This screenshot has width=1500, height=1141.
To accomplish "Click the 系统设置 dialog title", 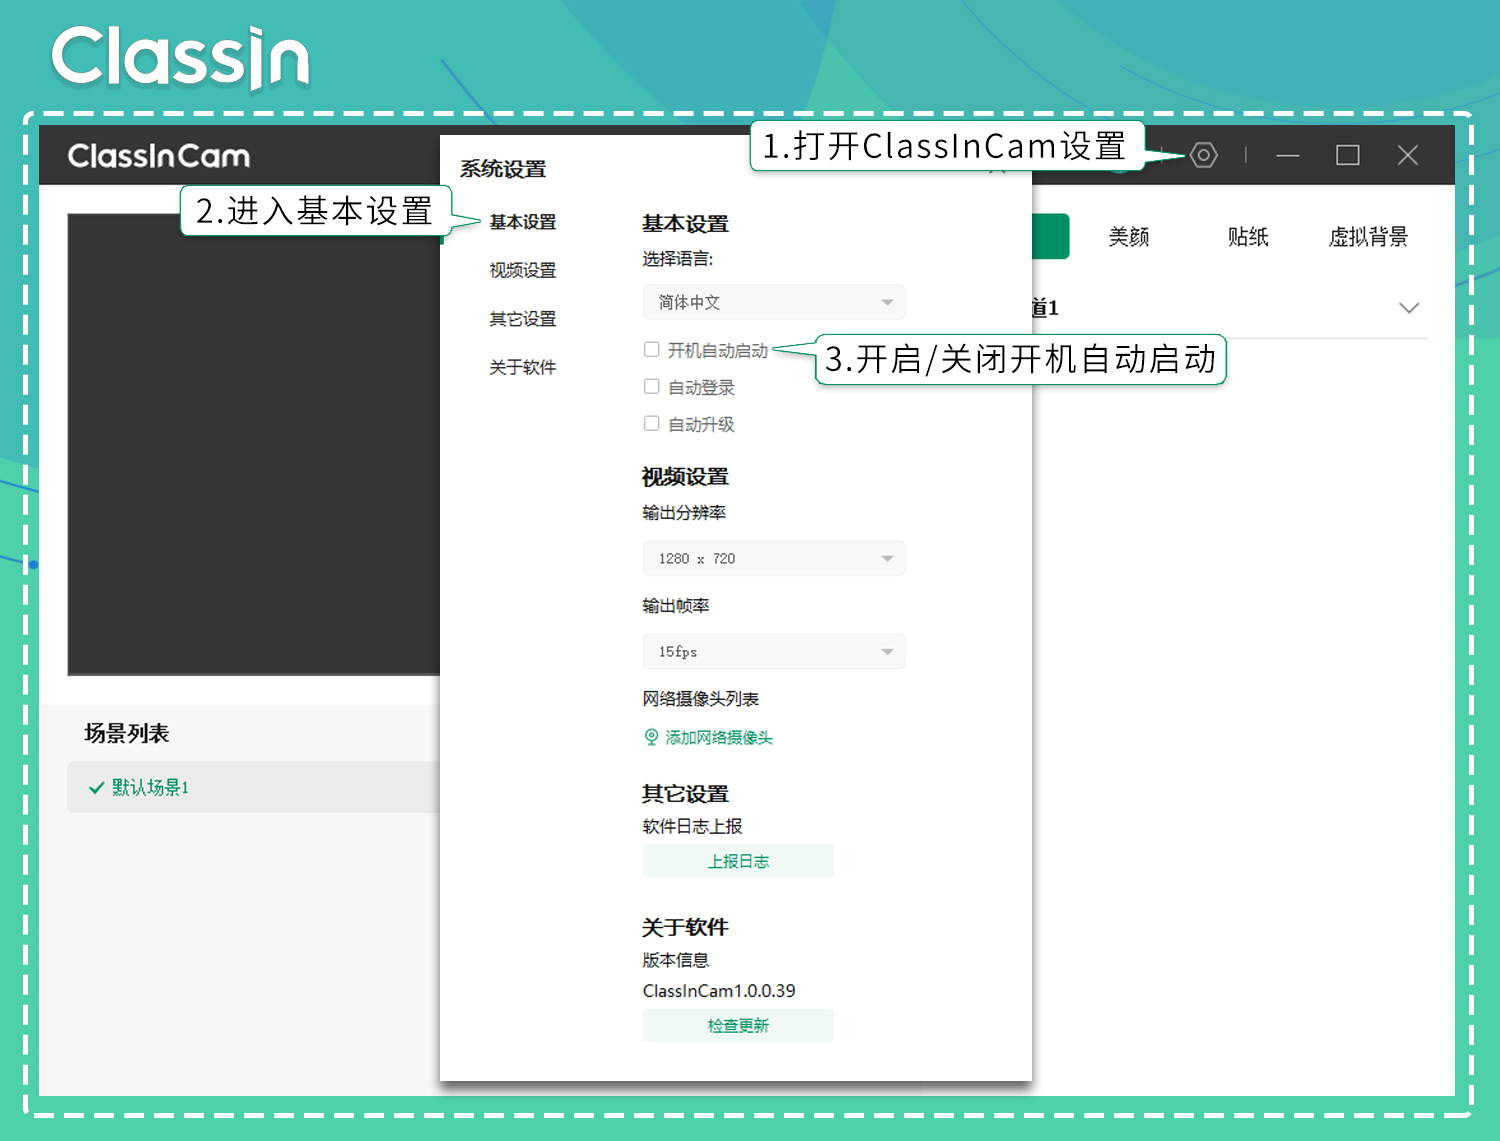I will (503, 169).
